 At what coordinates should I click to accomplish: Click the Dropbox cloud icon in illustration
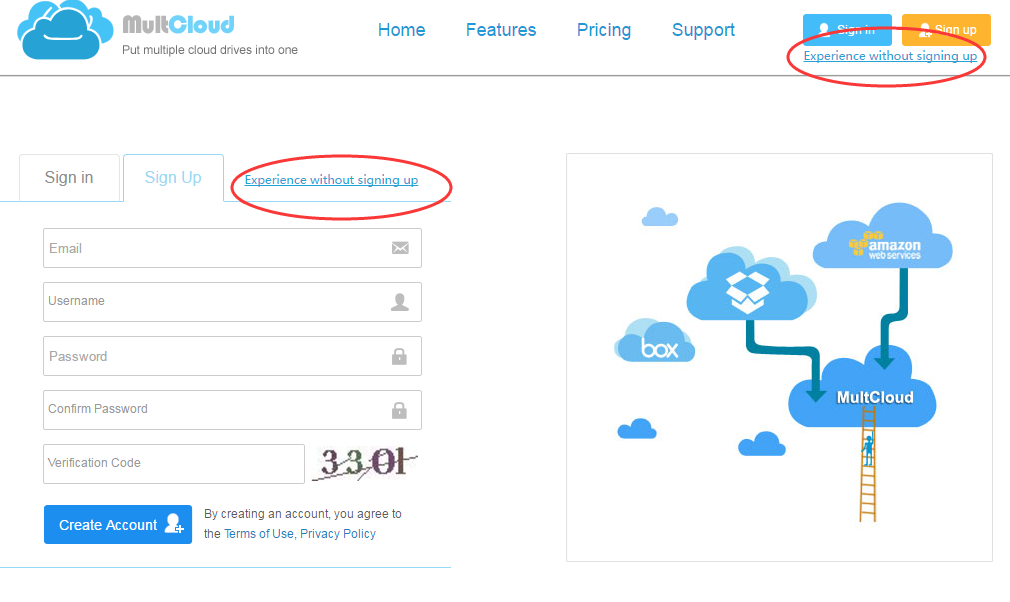750,285
